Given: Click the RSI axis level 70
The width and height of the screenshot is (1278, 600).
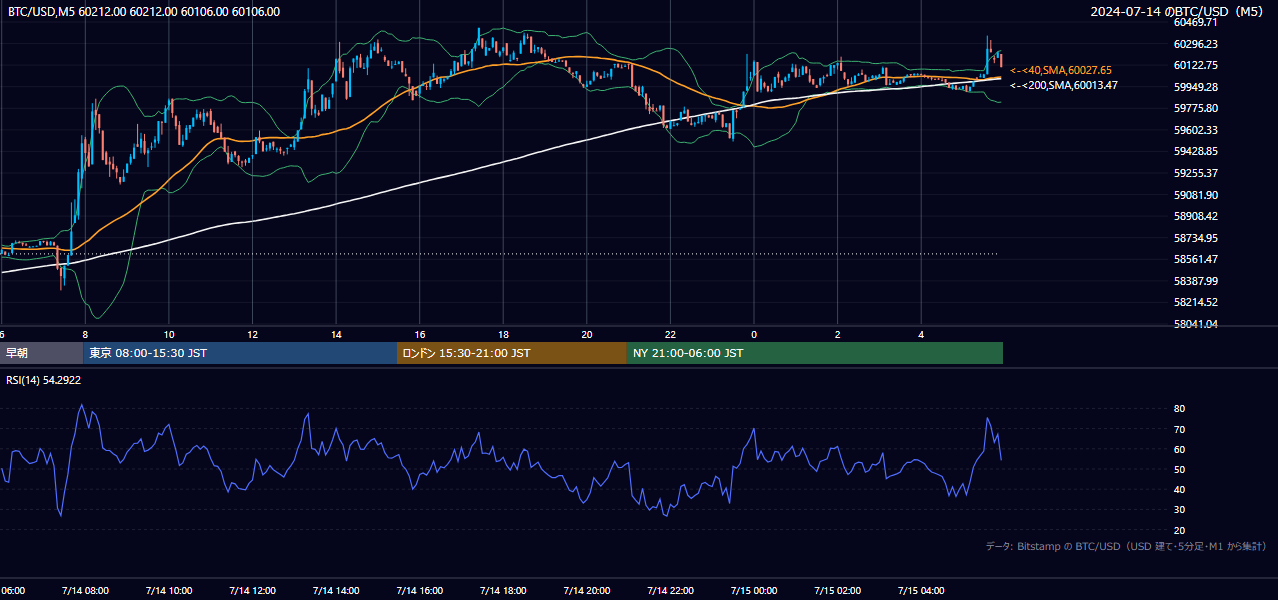Looking at the screenshot, I should 1179,429.
